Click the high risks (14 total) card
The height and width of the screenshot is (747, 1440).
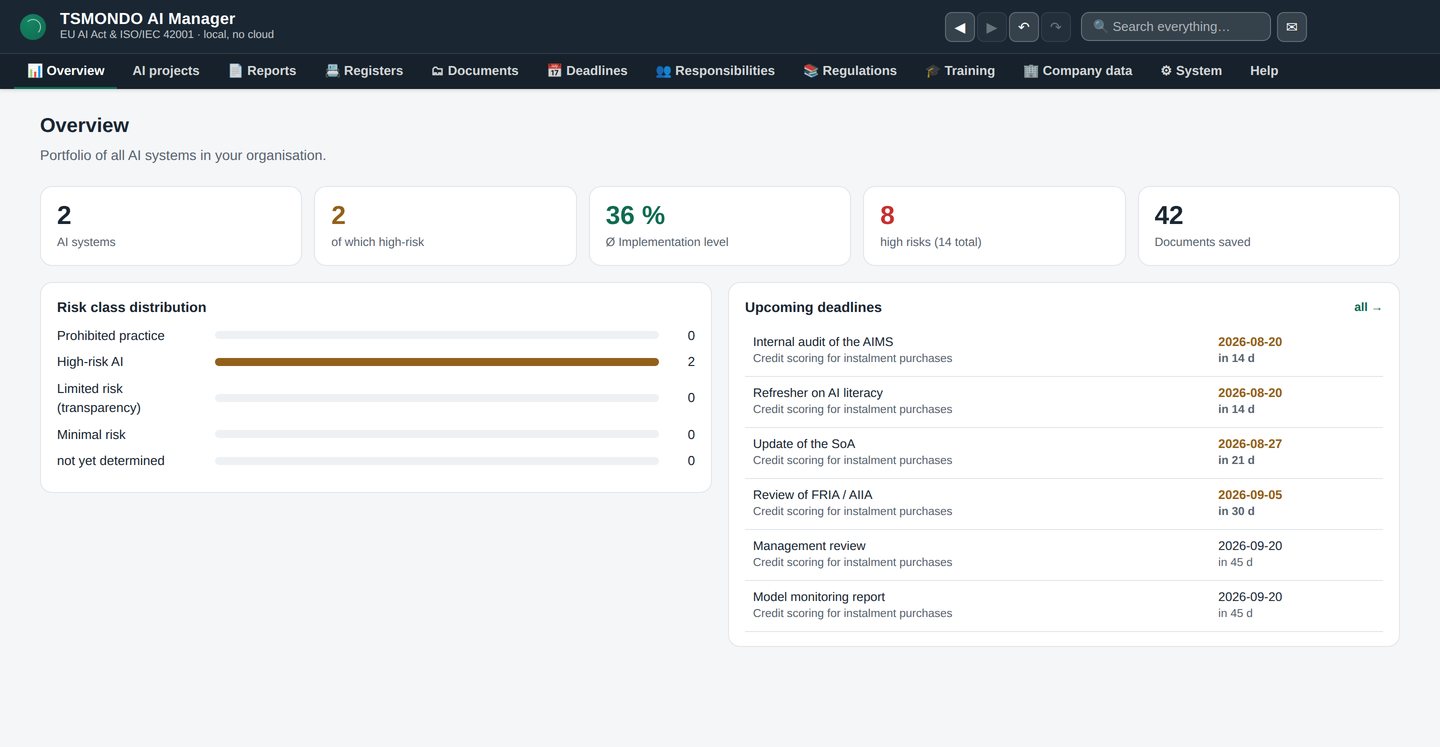pyautogui.click(x=994, y=226)
